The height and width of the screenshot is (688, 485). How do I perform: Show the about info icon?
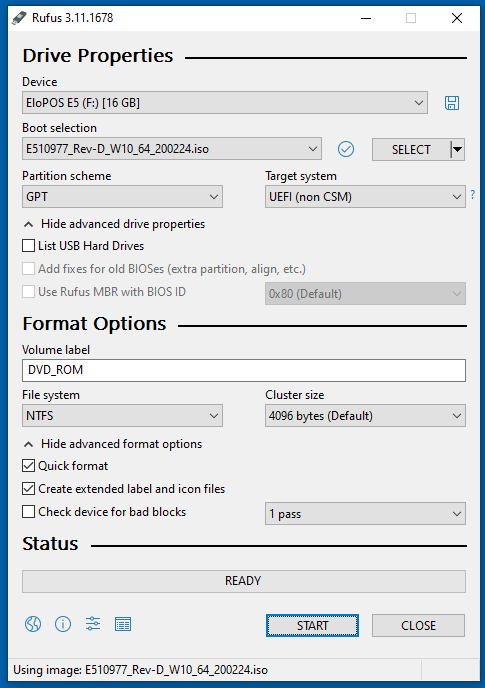click(x=63, y=624)
